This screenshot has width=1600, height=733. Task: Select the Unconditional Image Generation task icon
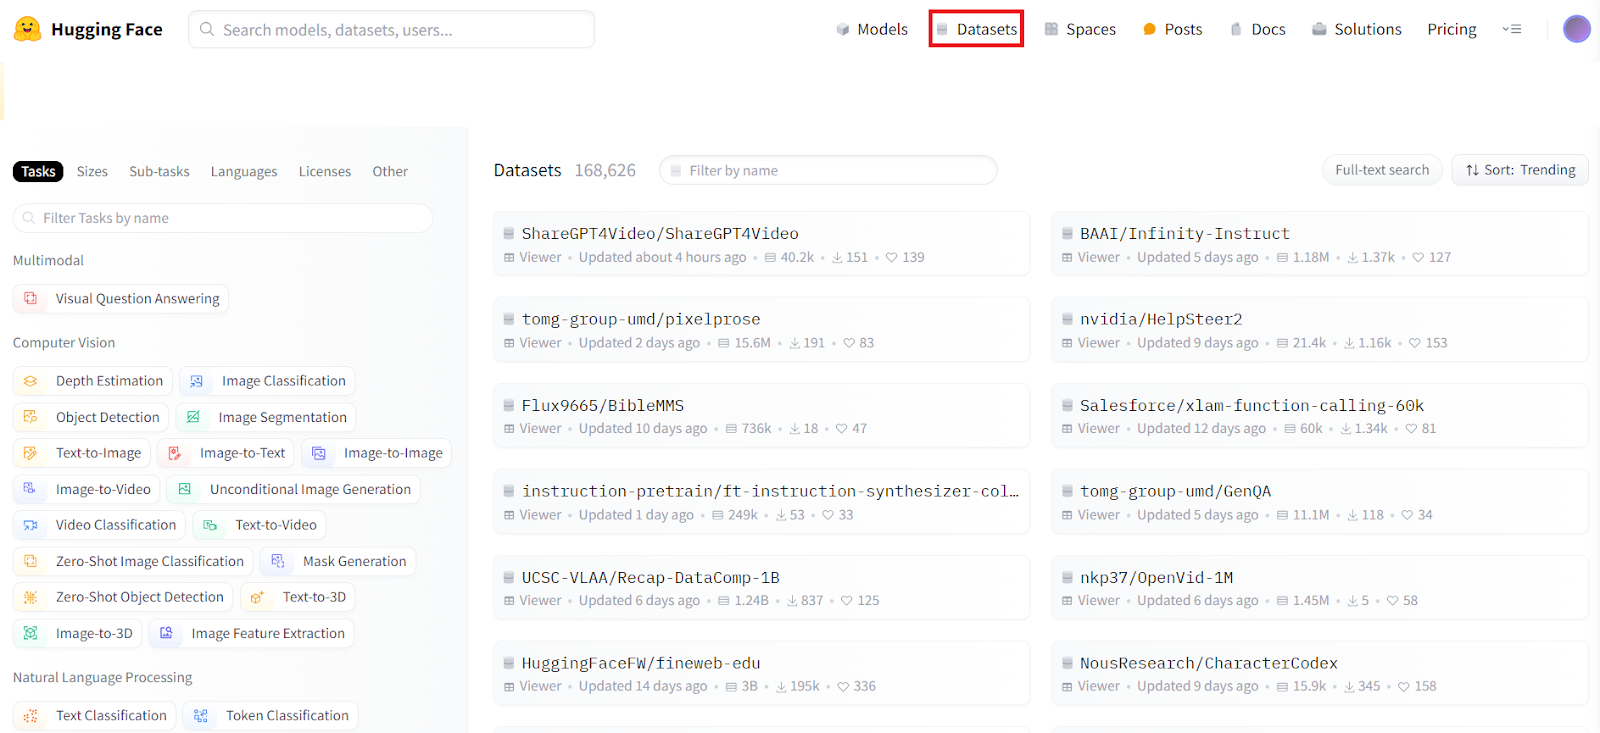point(185,489)
